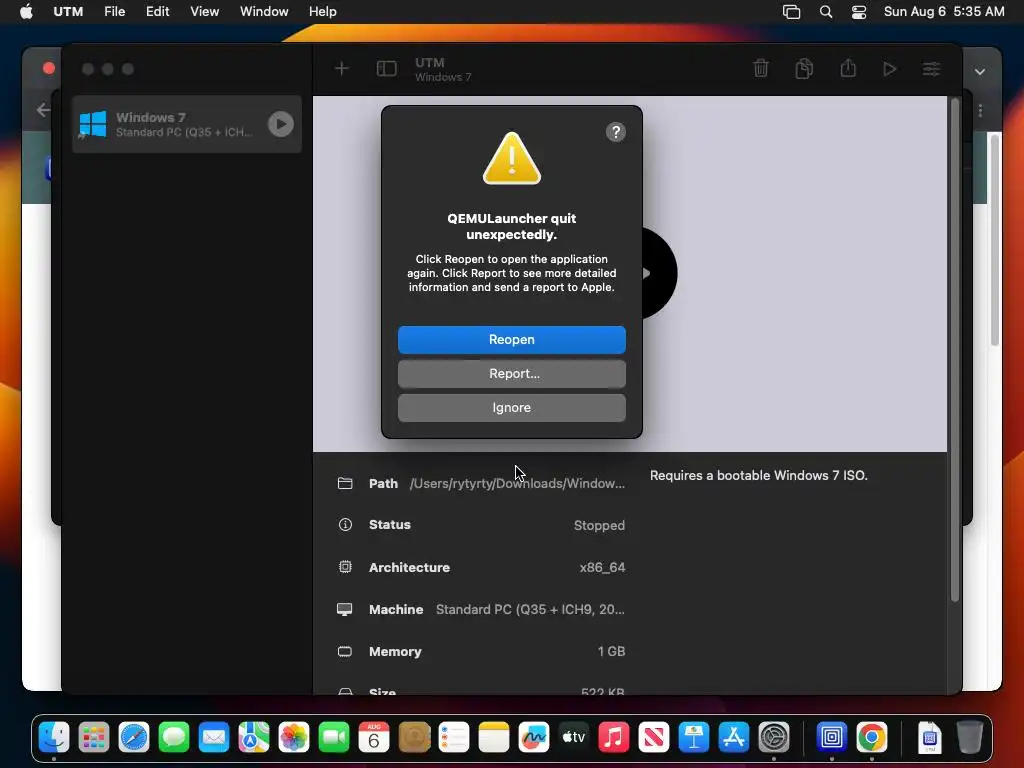Open FaceTime from the Dock
Screen dimensions: 1024x768
[334, 737]
